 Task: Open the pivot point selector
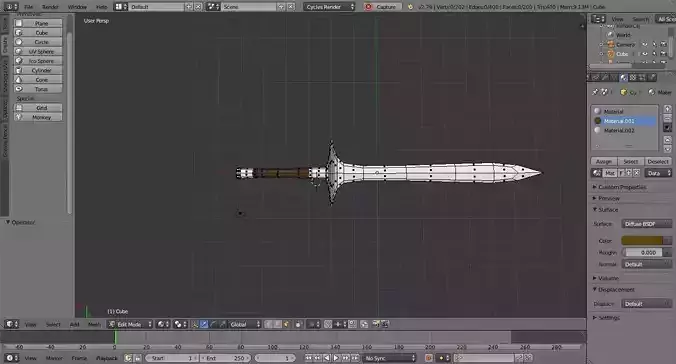(x=180, y=324)
